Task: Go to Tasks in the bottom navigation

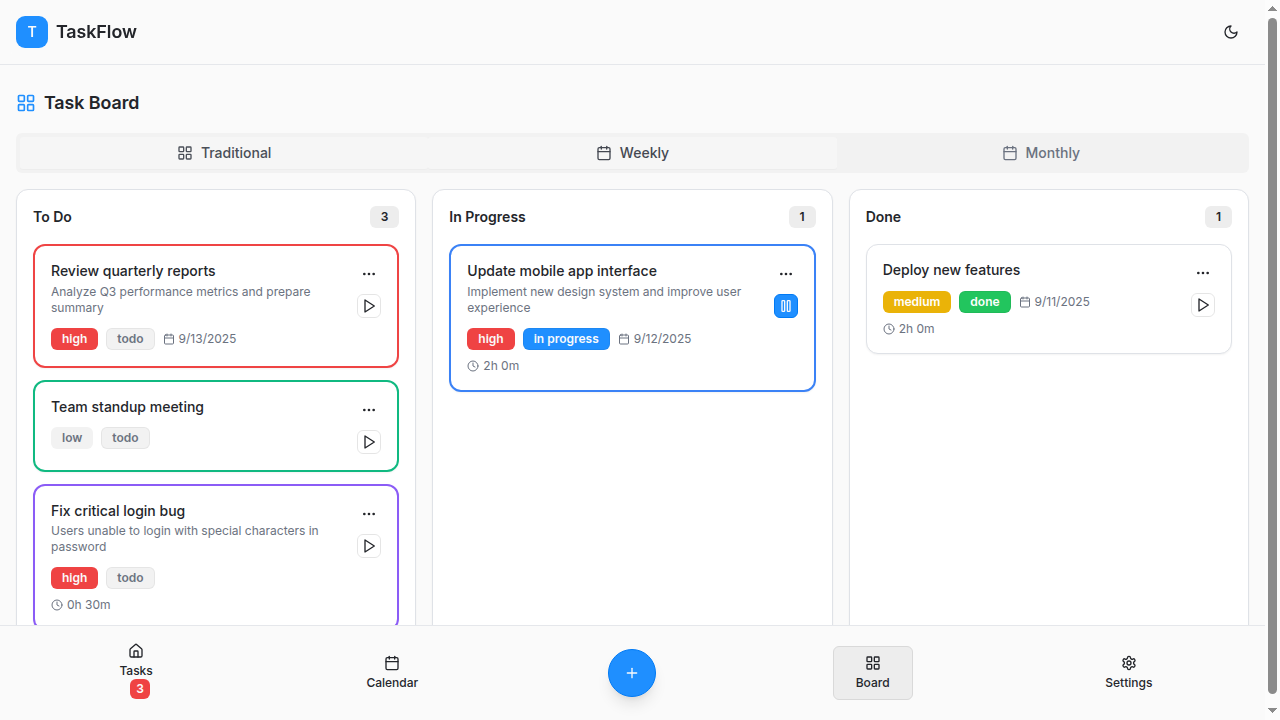Action: (136, 673)
